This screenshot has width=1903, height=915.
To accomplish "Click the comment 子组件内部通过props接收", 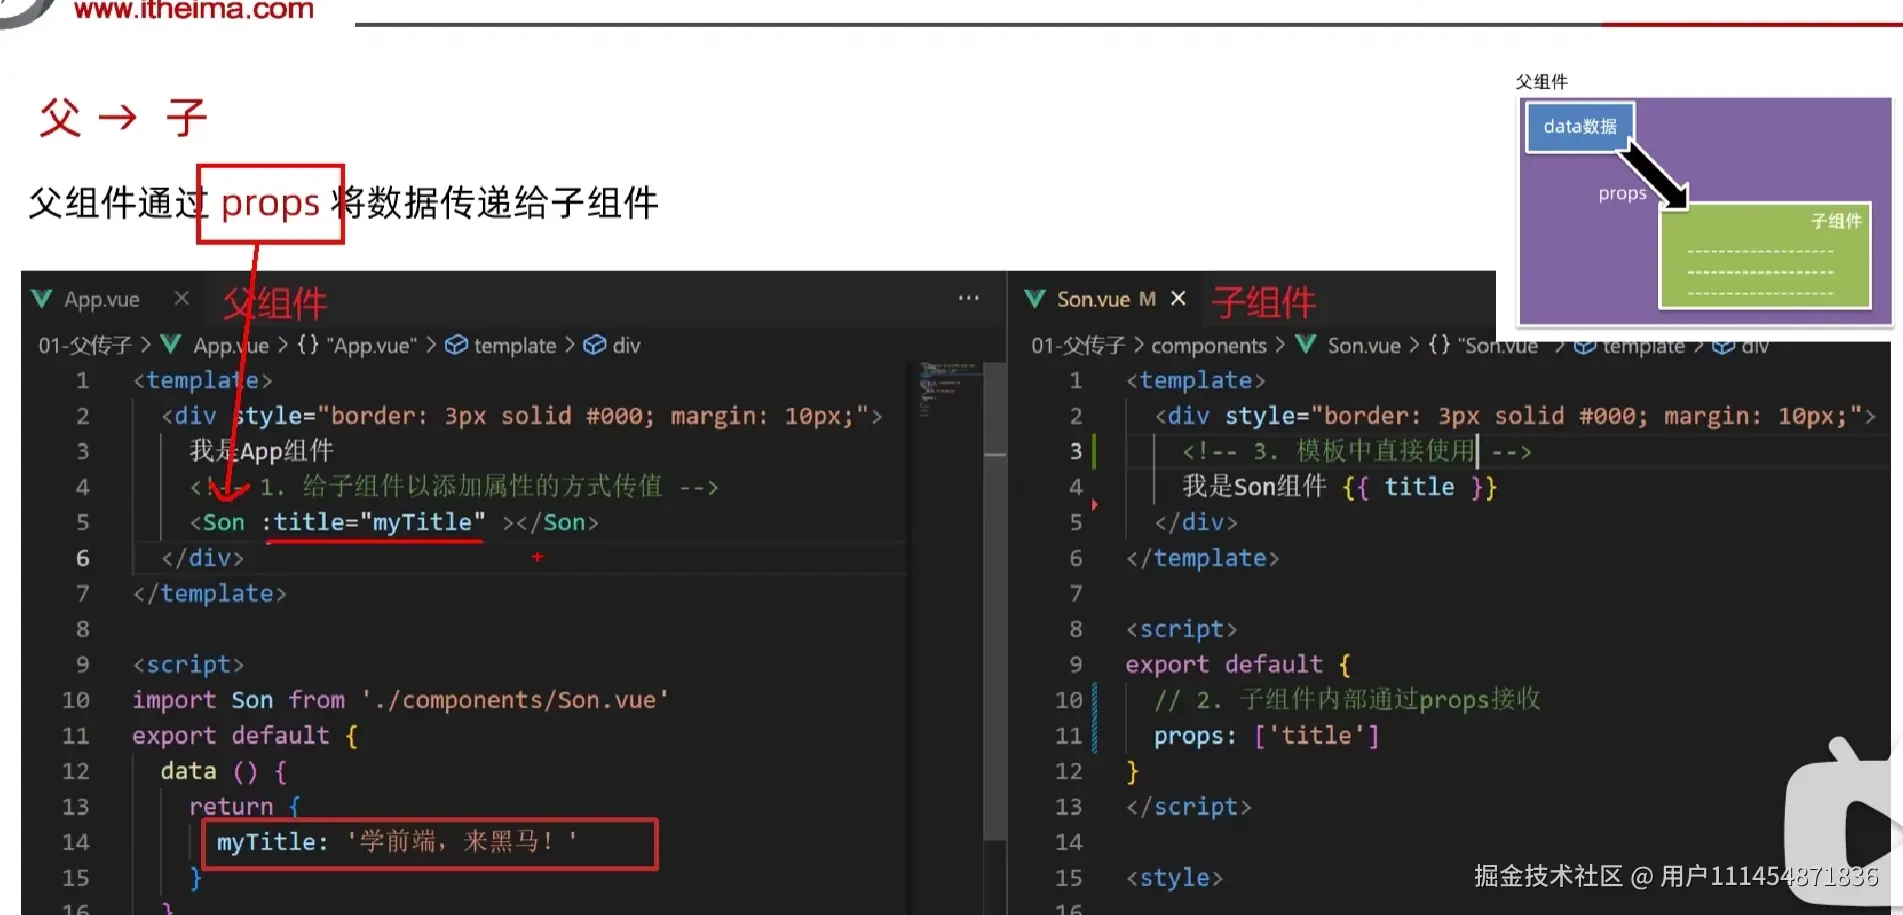I will 1348,700.
